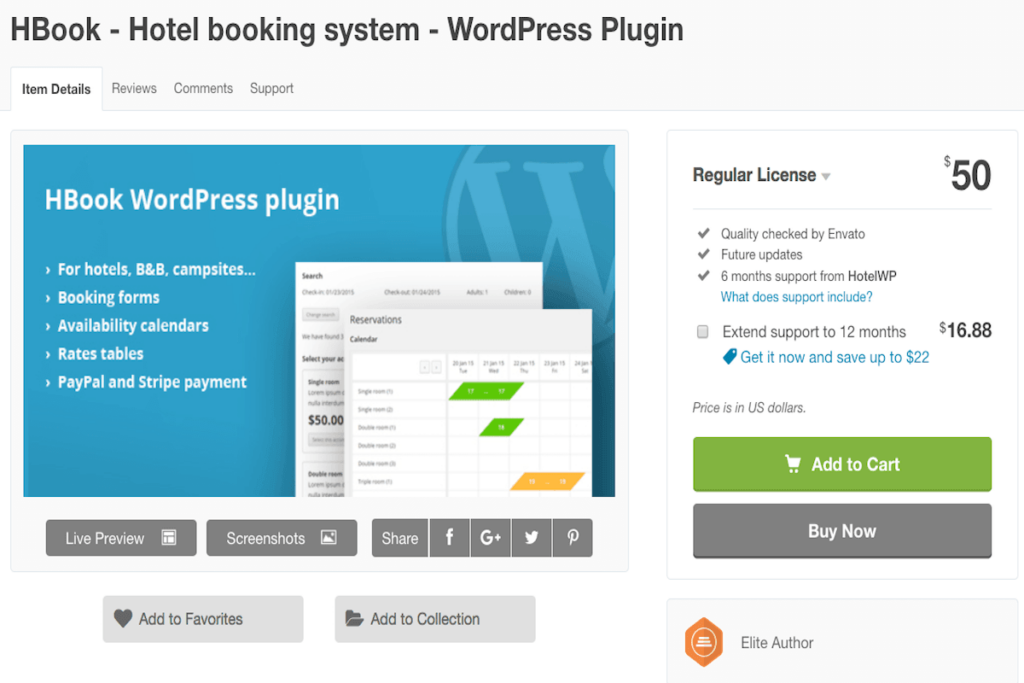Open the Item Details tab
This screenshot has width=1024, height=683.
tap(56, 89)
